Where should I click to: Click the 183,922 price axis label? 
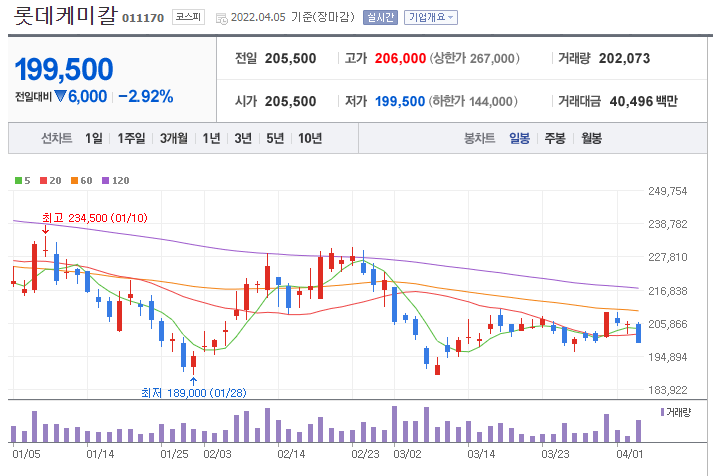coord(668,390)
